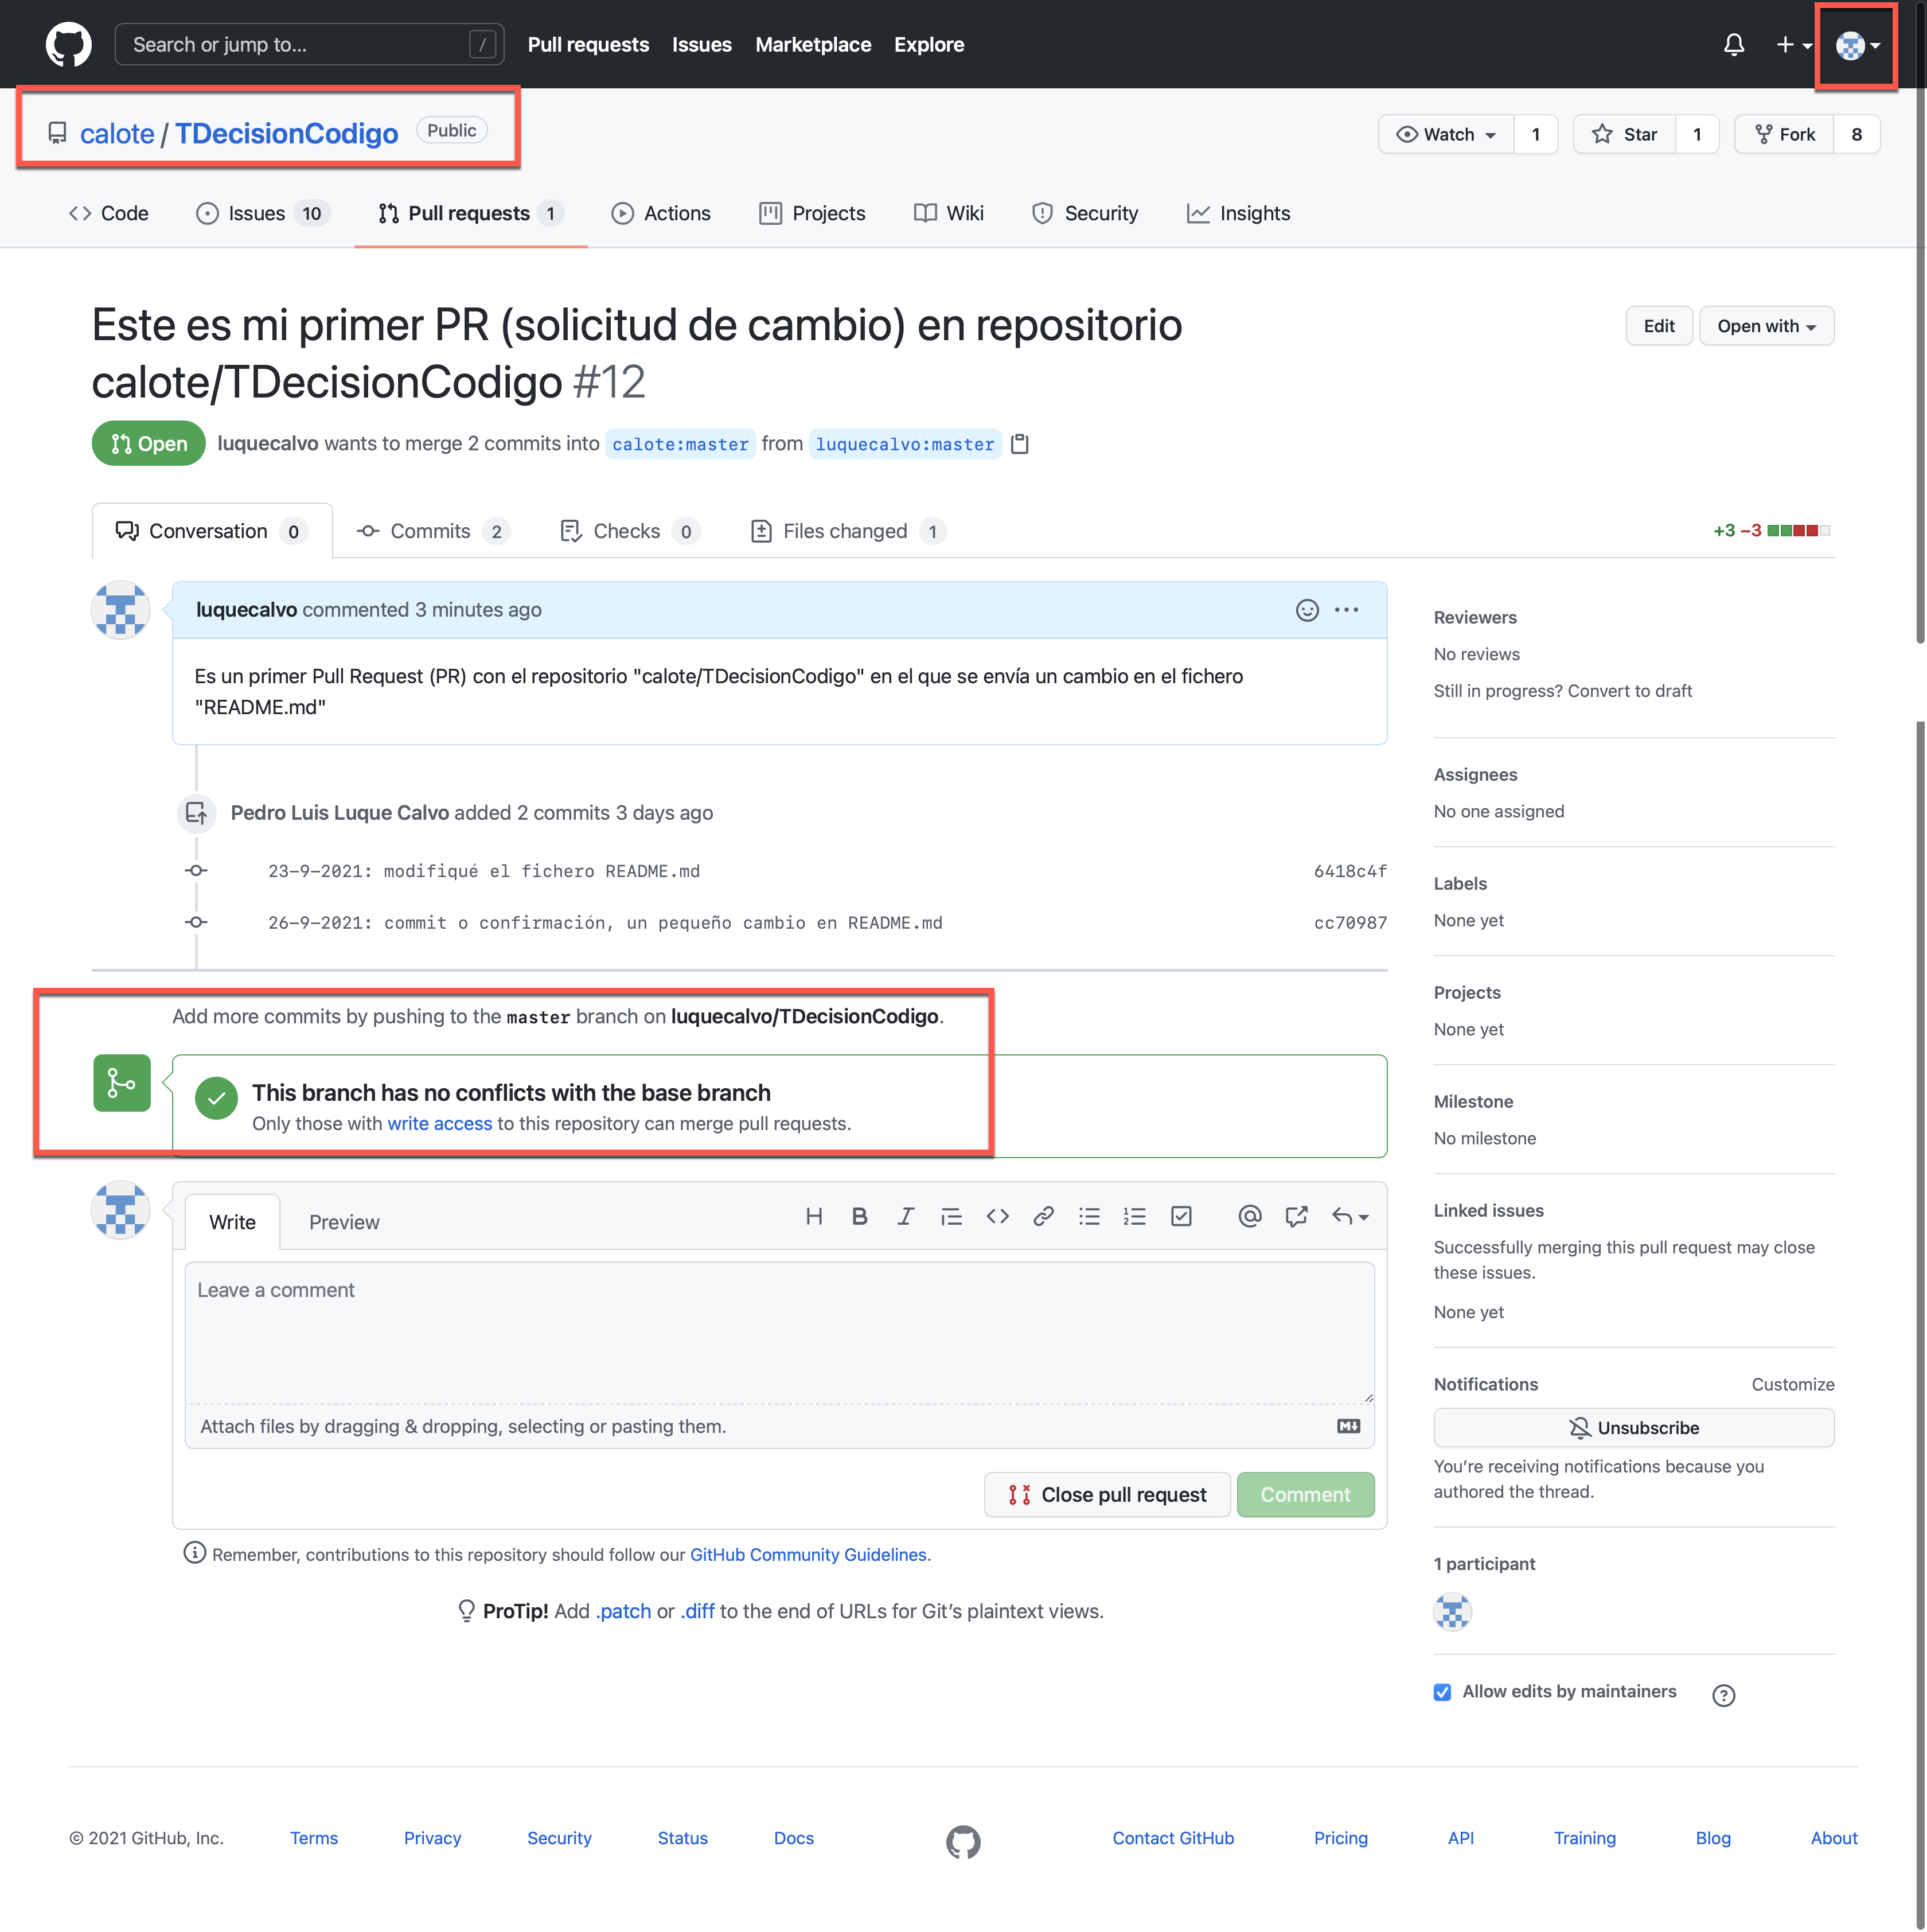Add a task list icon
Image resolution: width=1927 pixels, height=1932 pixels.
1181,1216
